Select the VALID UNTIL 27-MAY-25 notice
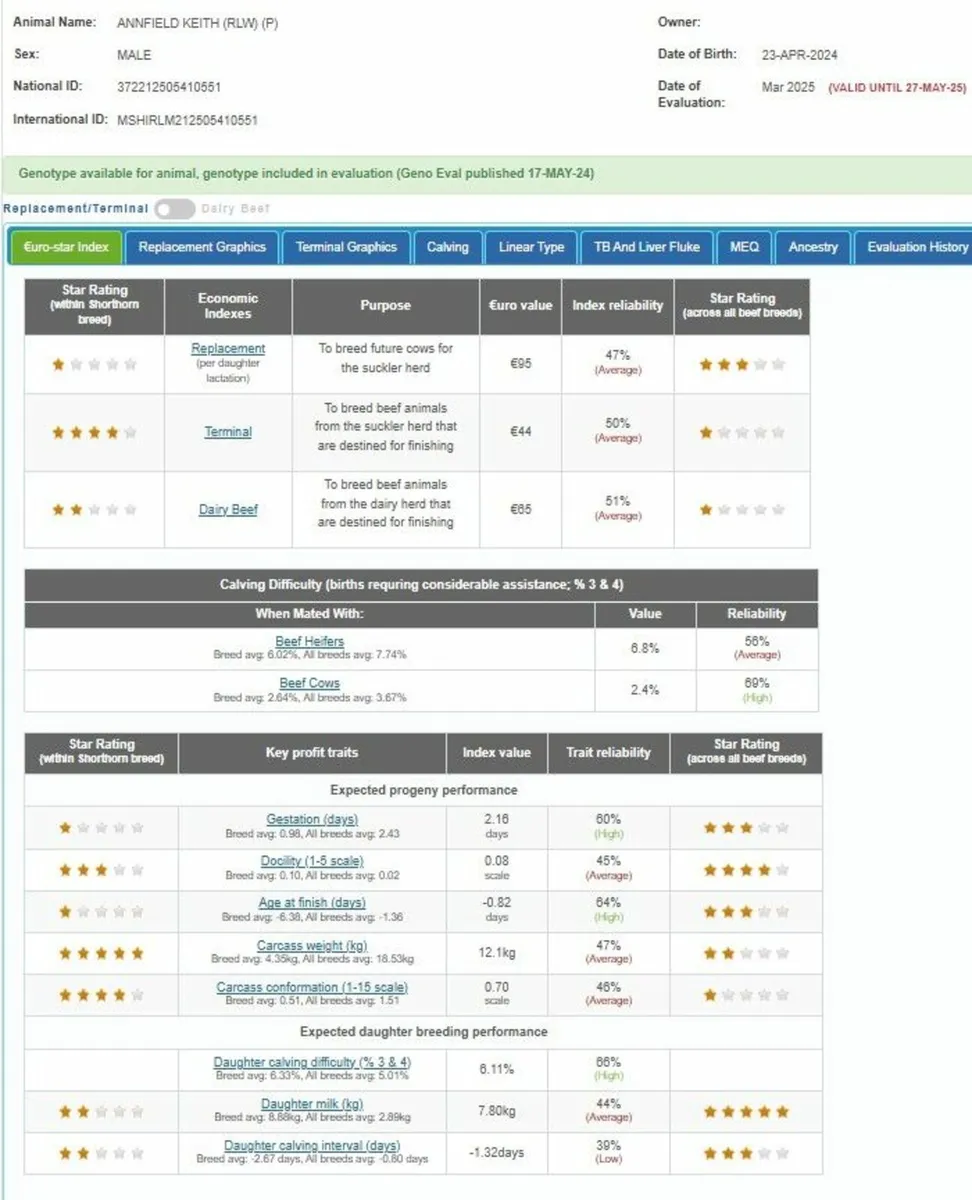This screenshot has width=972, height=1200. pos(897,88)
